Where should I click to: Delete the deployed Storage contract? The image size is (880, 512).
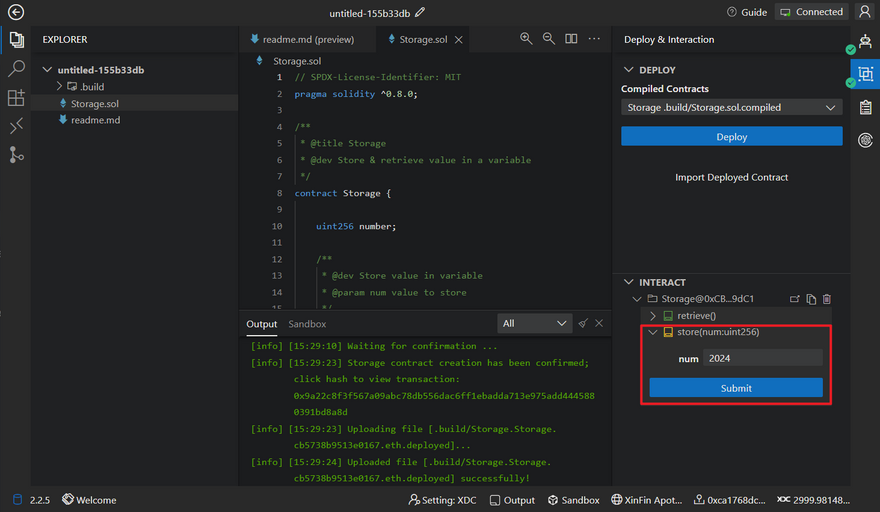click(x=827, y=299)
